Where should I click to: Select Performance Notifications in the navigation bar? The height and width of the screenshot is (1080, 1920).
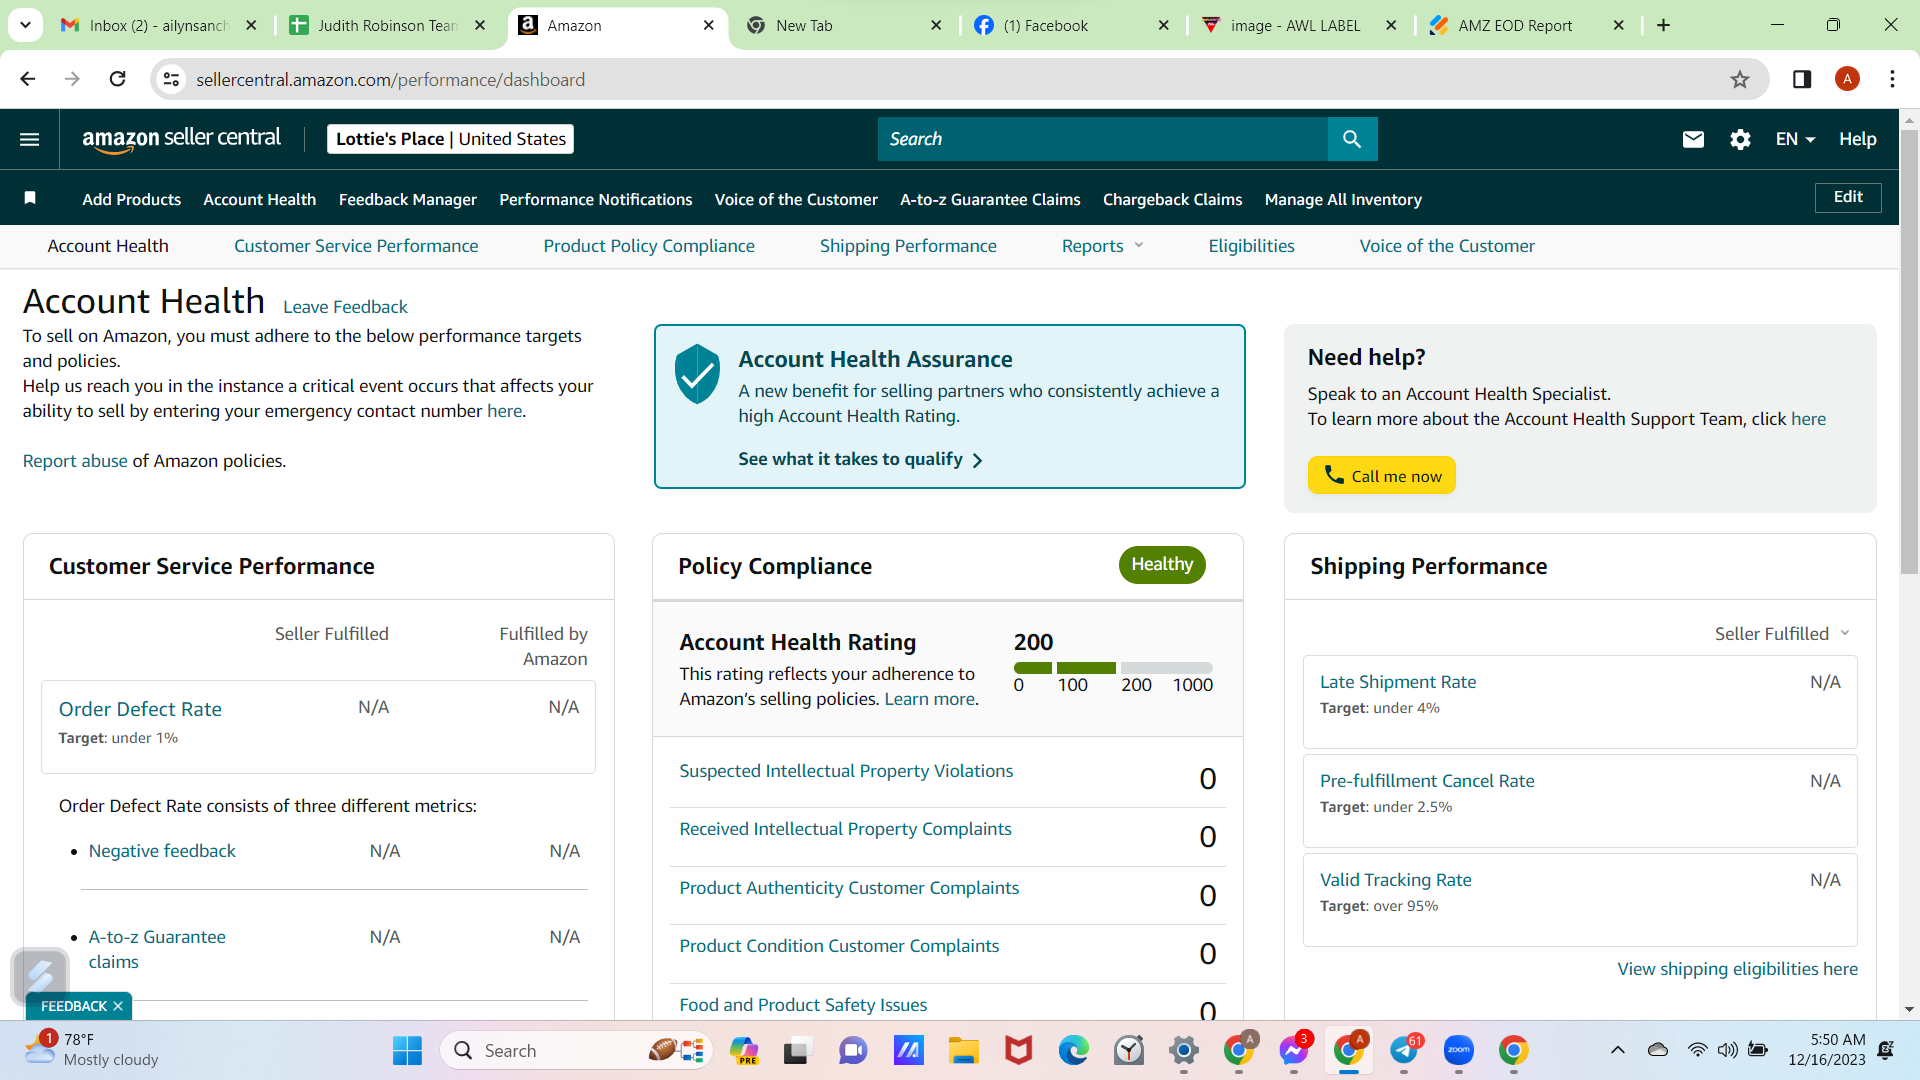[596, 199]
